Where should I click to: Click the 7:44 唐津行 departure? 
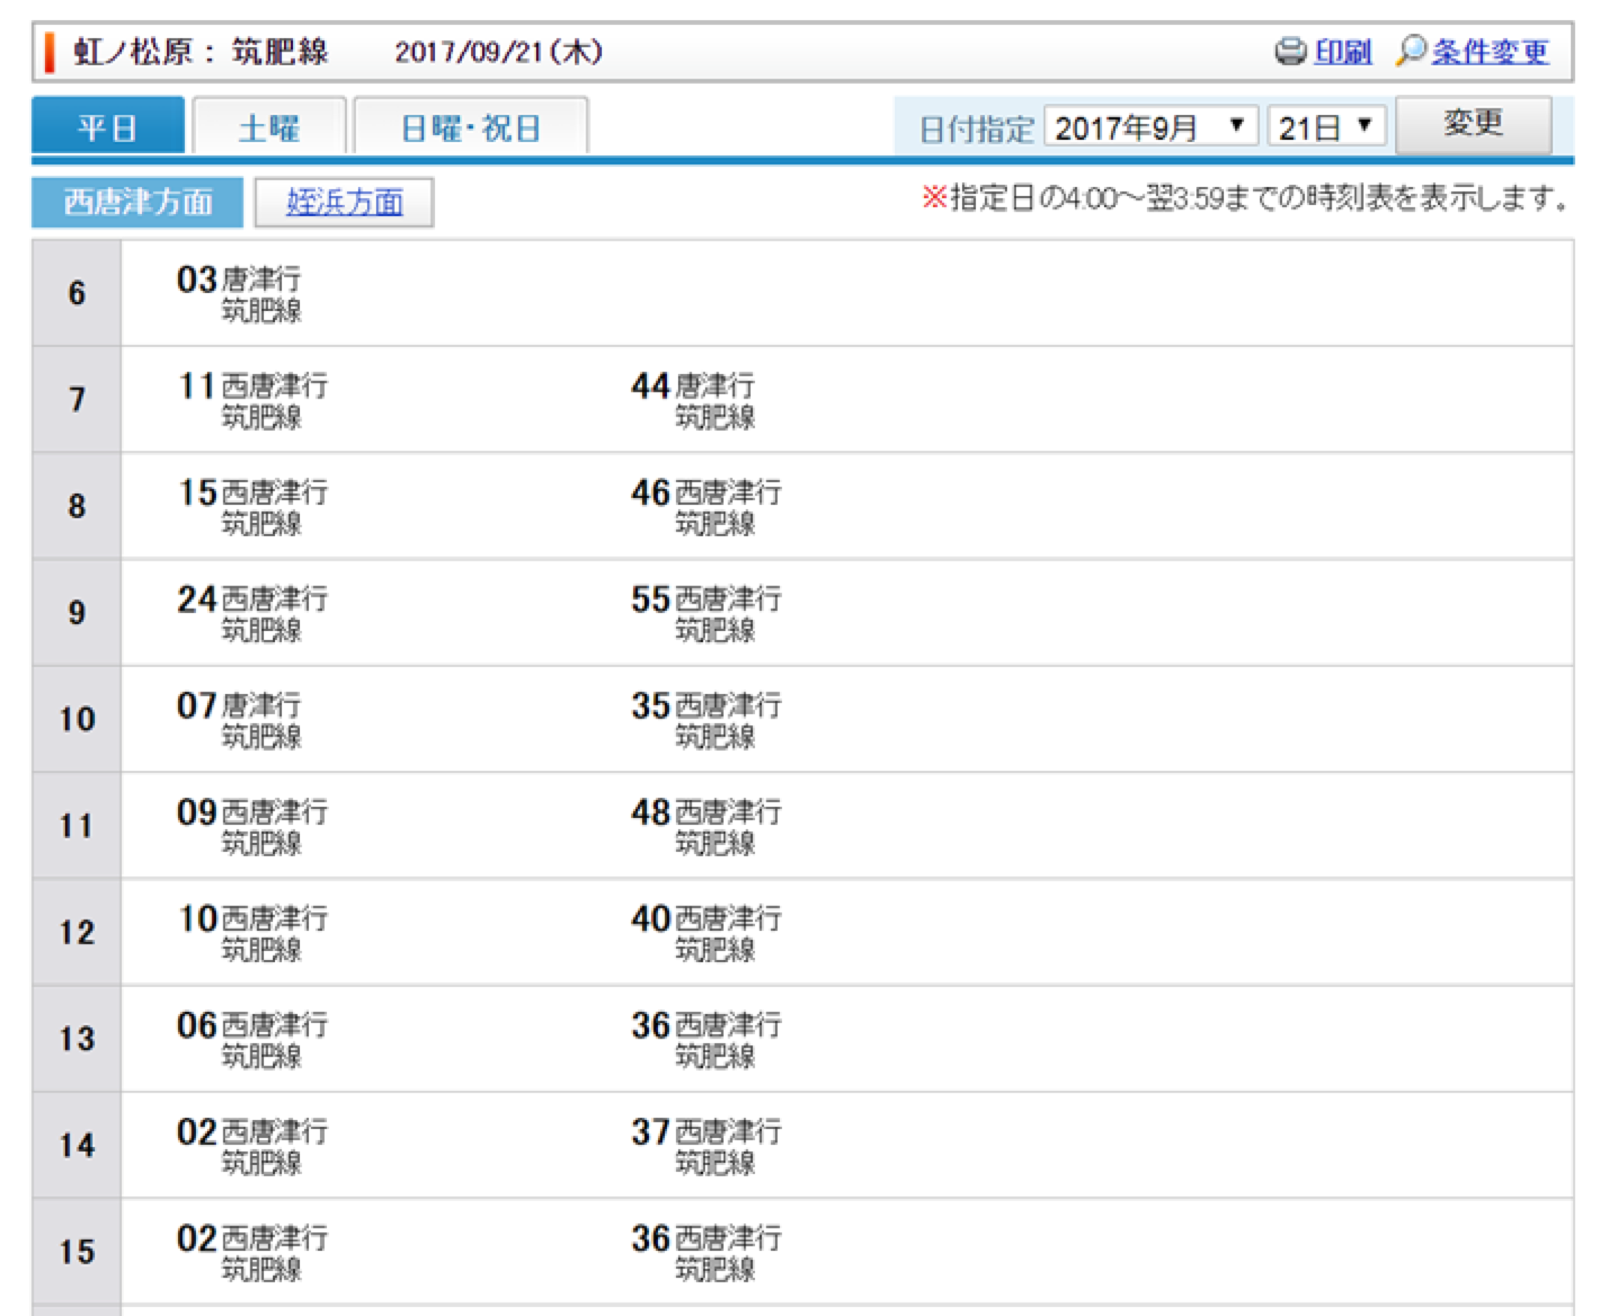click(693, 400)
